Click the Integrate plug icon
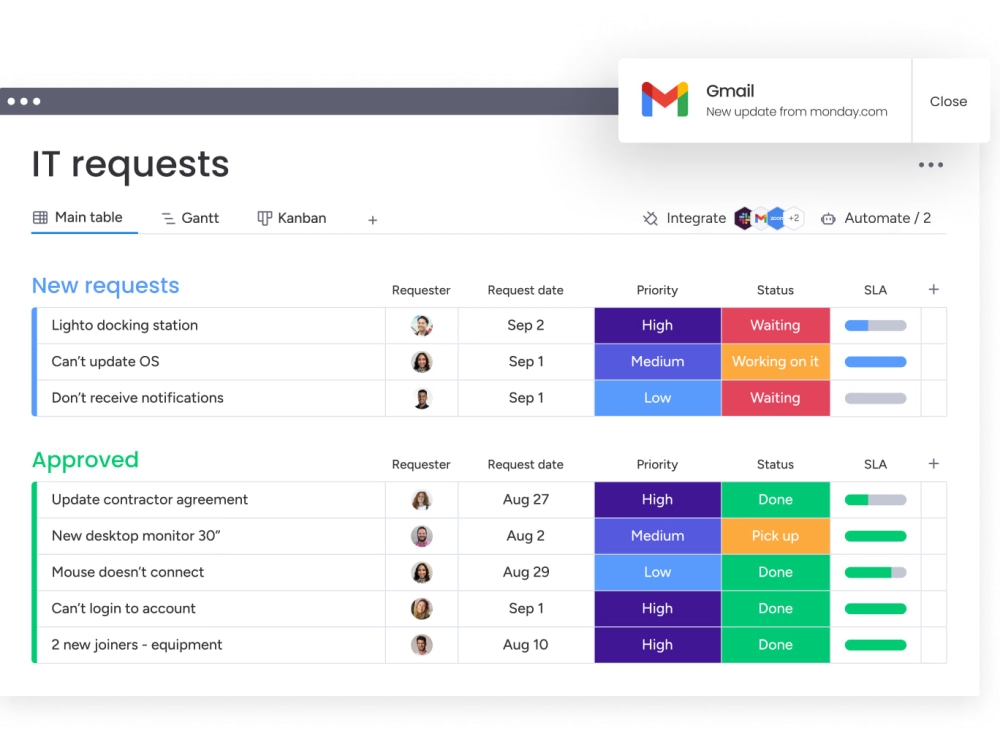1000x750 pixels. [x=650, y=219]
